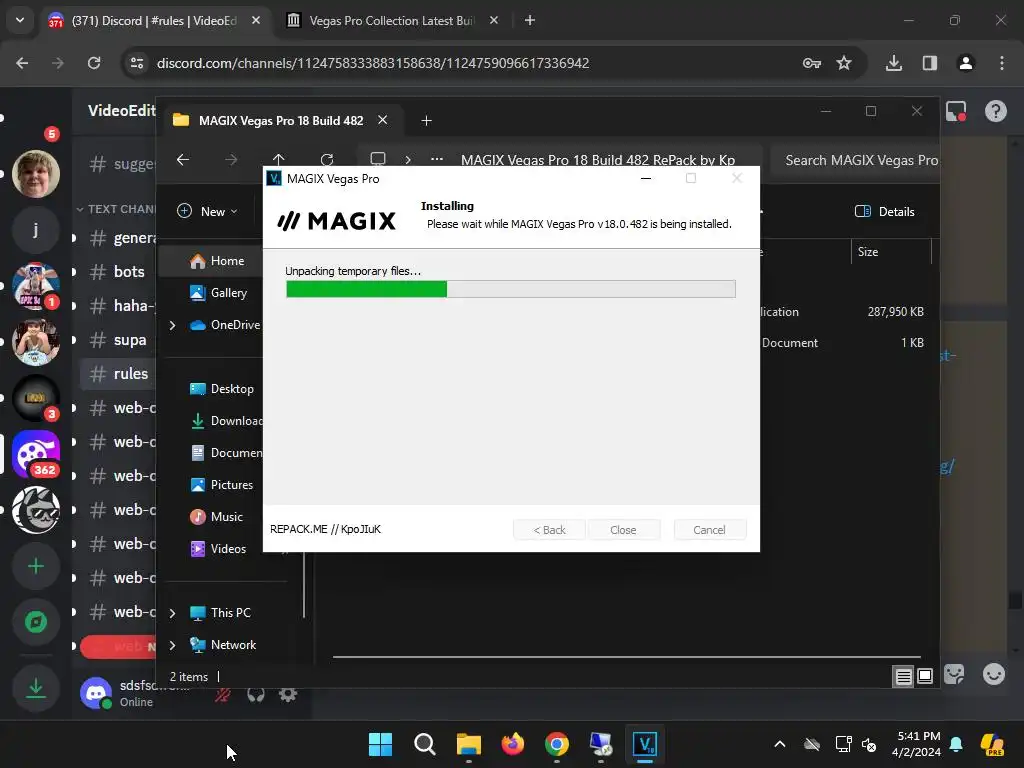Open Music folder in Explorer sidebar
Viewport: 1024px width, 768px height.
217,517
